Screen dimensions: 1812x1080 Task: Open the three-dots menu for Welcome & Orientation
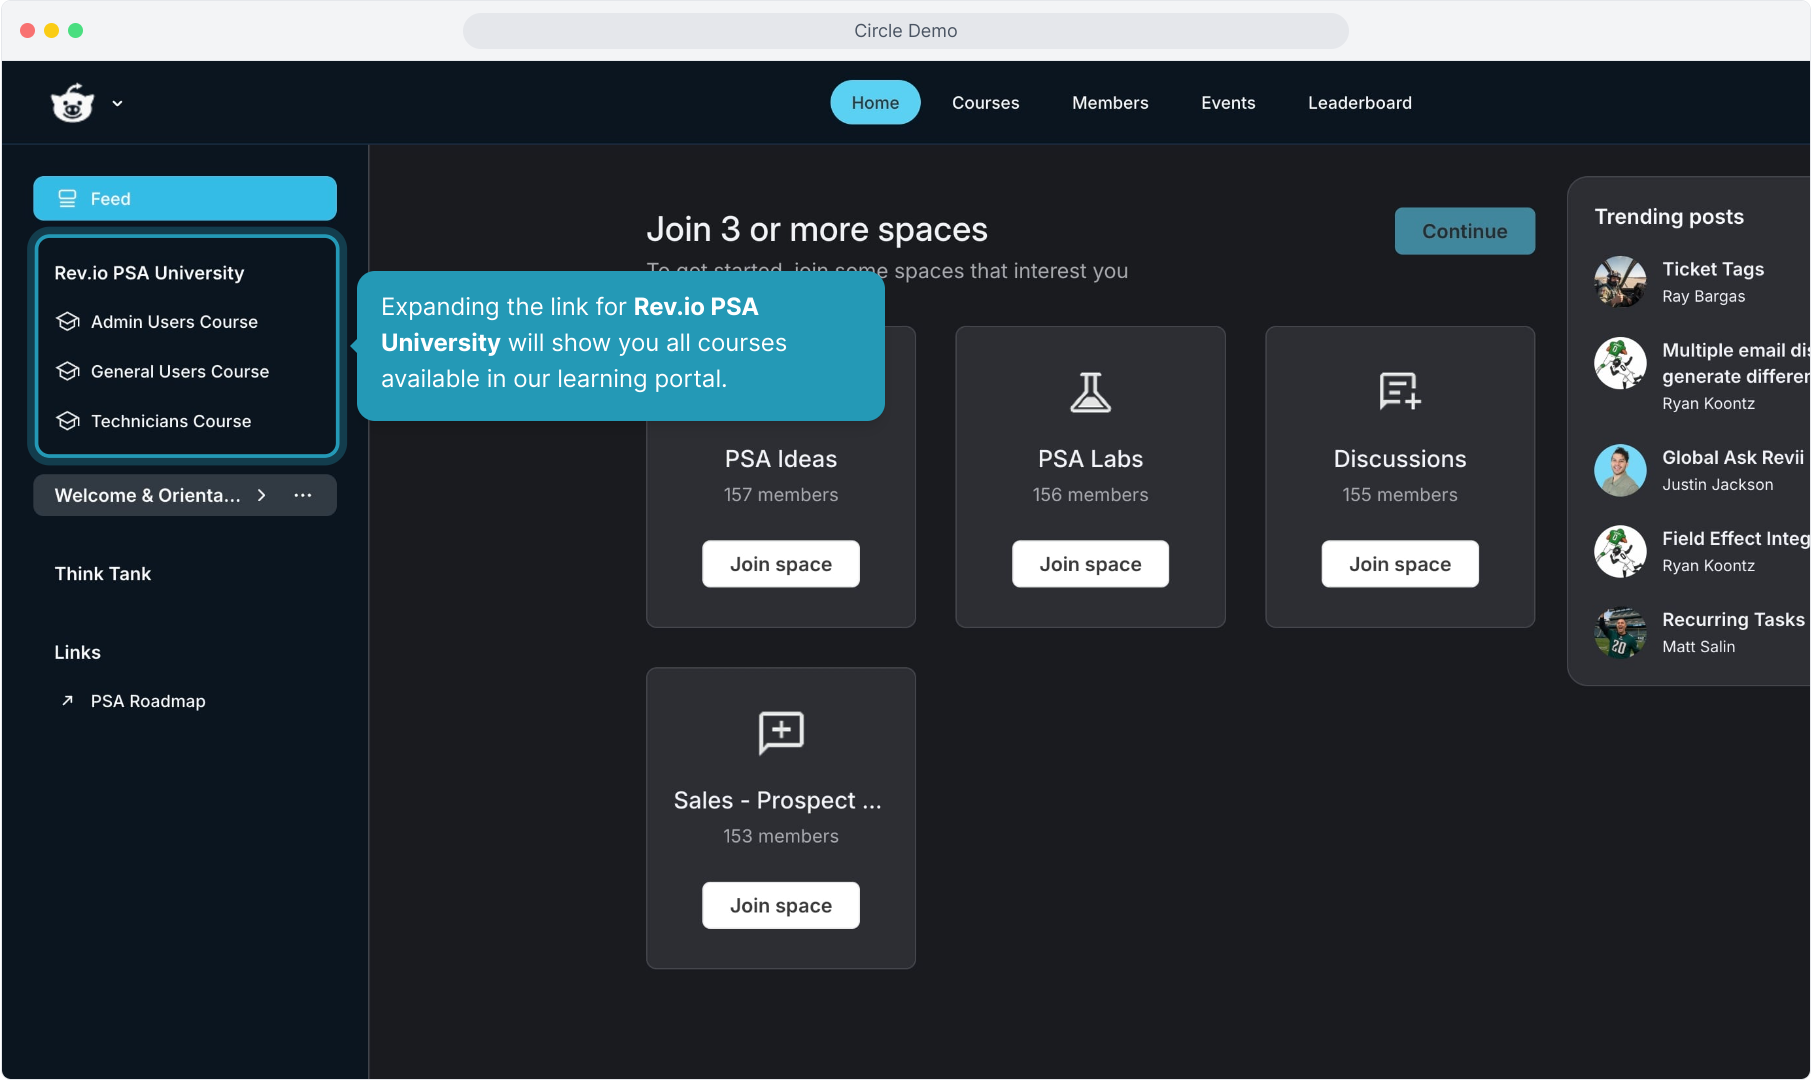coord(303,495)
